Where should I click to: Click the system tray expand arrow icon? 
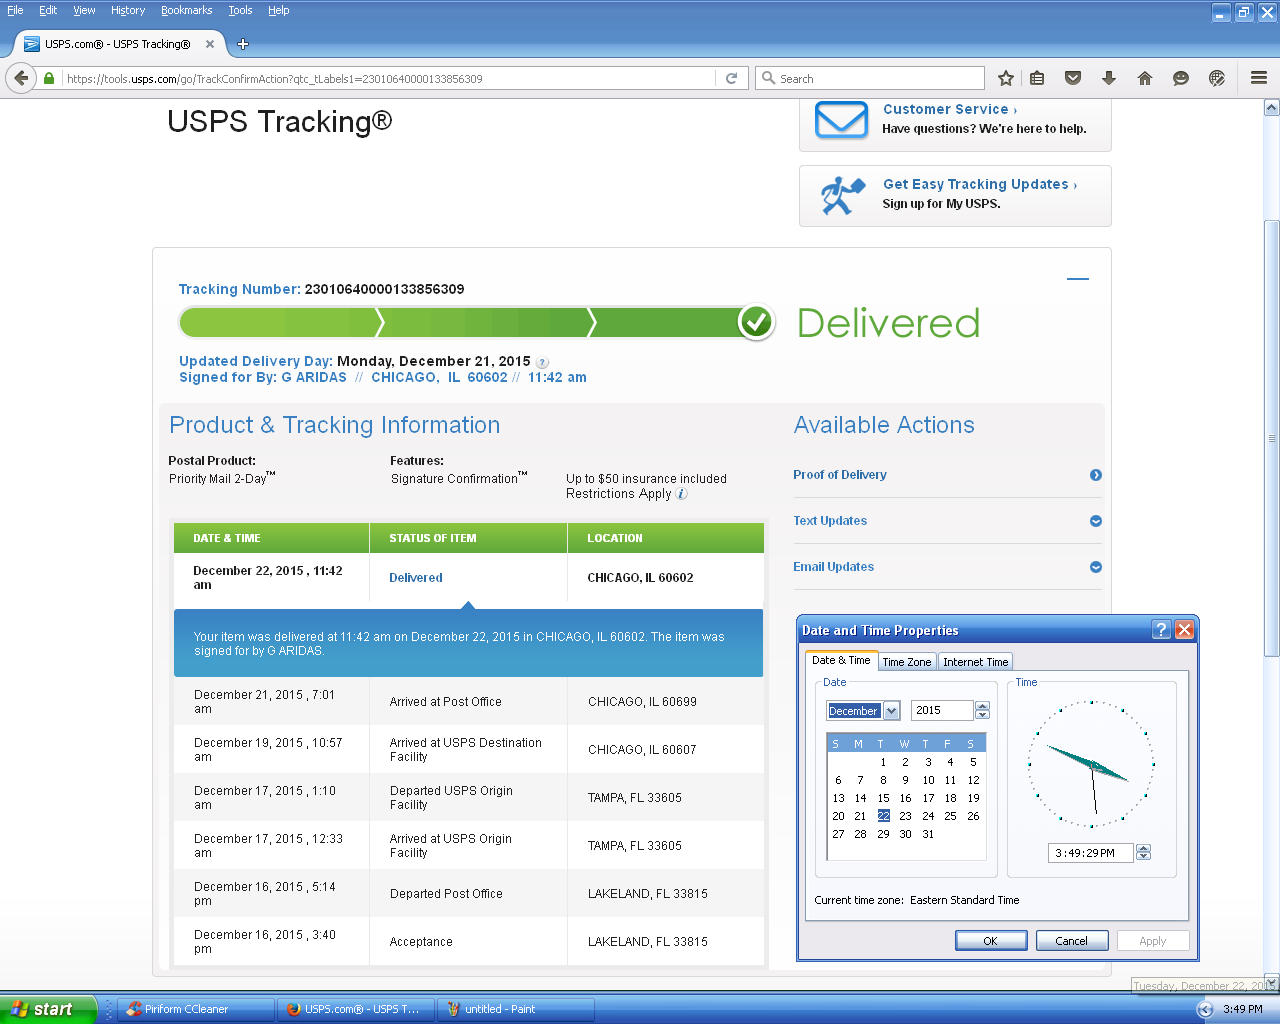coord(1205,1009)
